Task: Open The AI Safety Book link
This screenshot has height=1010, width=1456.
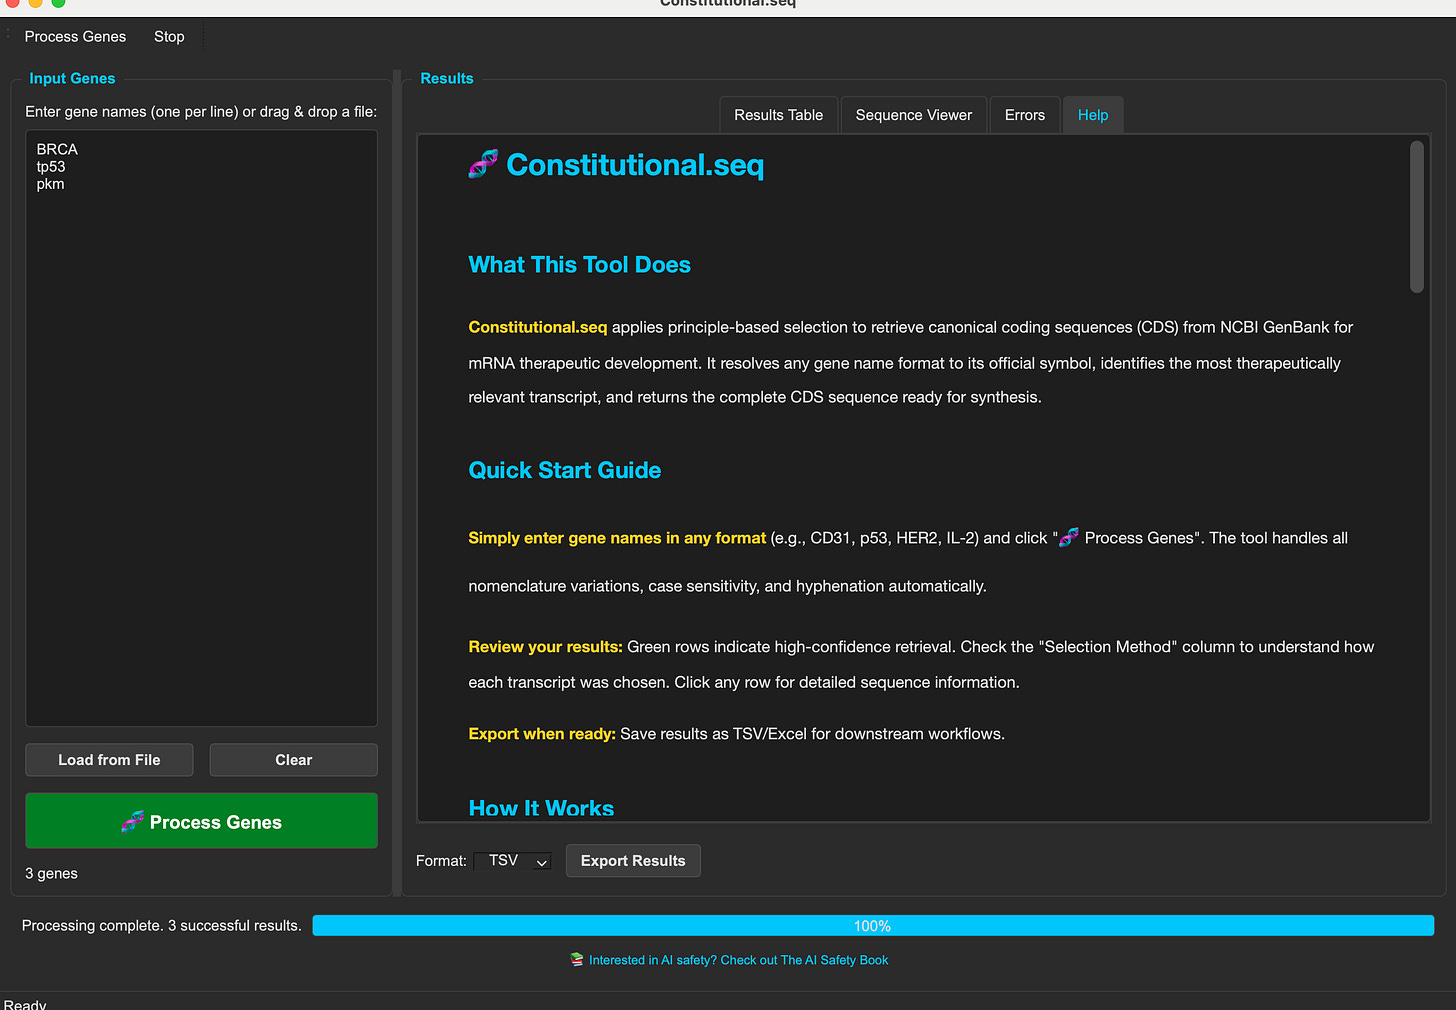Action: [x=738, y=960]
